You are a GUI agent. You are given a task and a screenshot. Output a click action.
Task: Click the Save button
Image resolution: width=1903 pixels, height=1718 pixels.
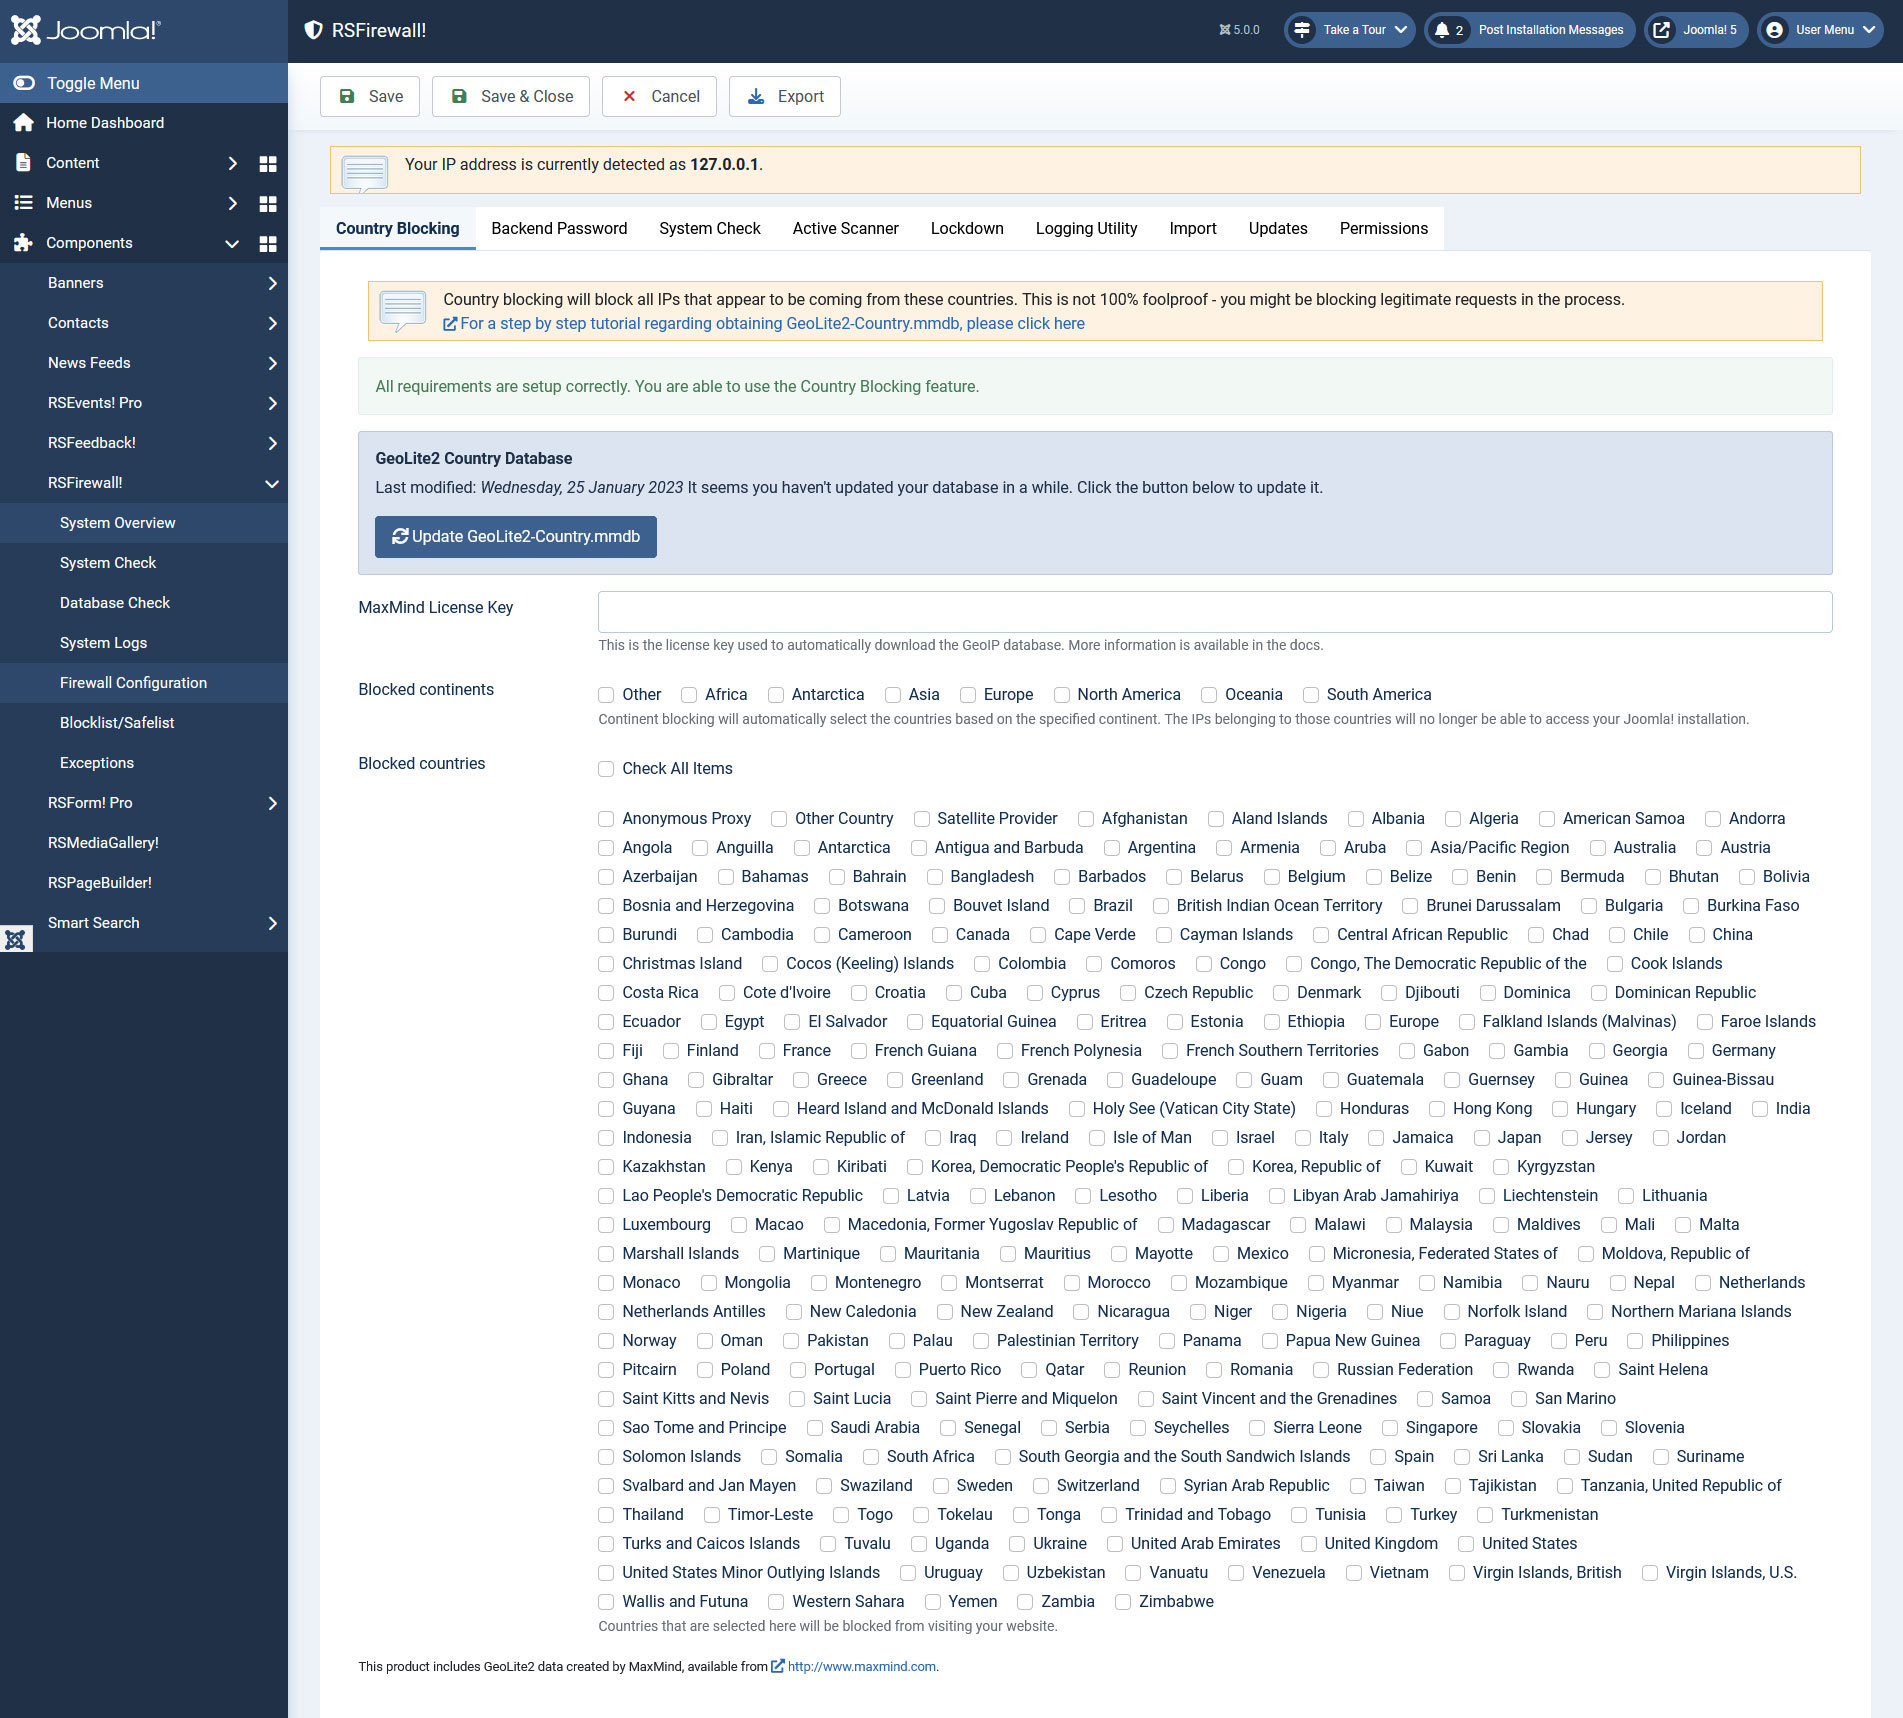tap(370, 96)
